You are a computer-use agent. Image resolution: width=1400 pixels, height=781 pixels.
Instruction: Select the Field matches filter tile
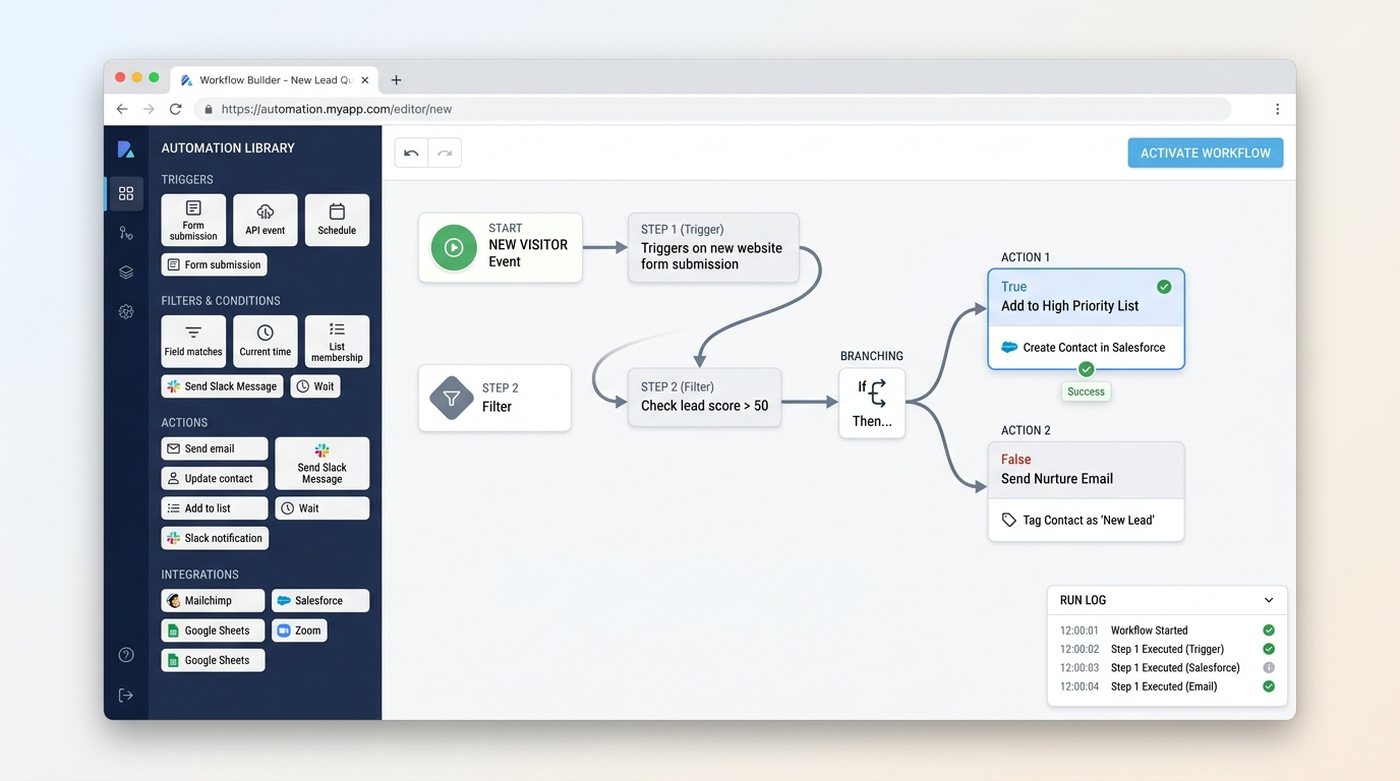coord(193,342)
